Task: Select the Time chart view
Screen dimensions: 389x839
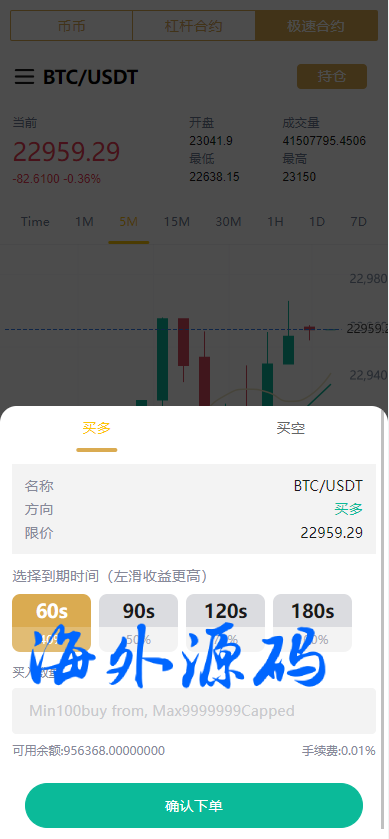Action: click(x=35, y=222)
